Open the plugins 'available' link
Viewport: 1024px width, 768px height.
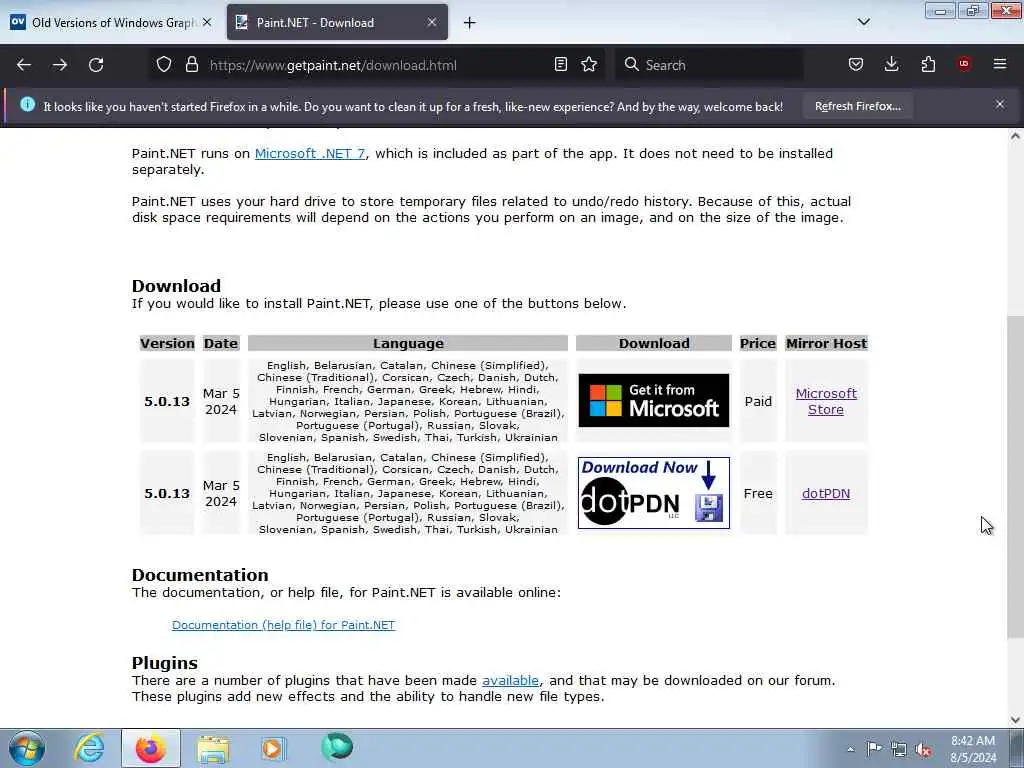[x=510, y=680]
